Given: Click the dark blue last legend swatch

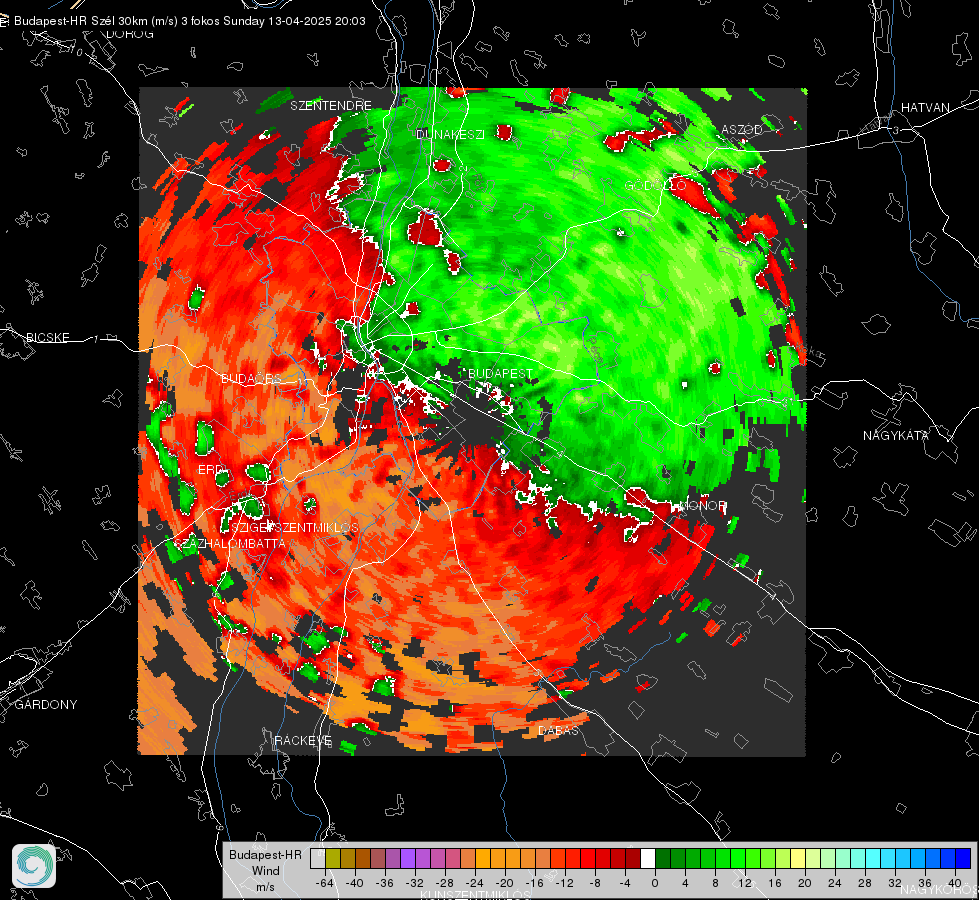Looking at the screenshot, I should click(x=963, y=858).
